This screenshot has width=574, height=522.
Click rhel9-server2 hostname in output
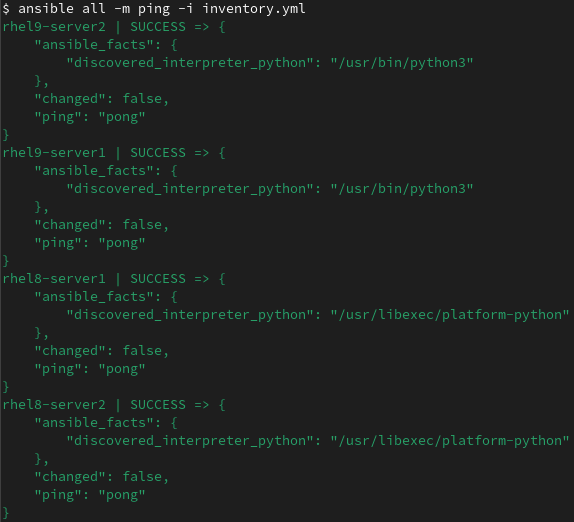[54, 27]
